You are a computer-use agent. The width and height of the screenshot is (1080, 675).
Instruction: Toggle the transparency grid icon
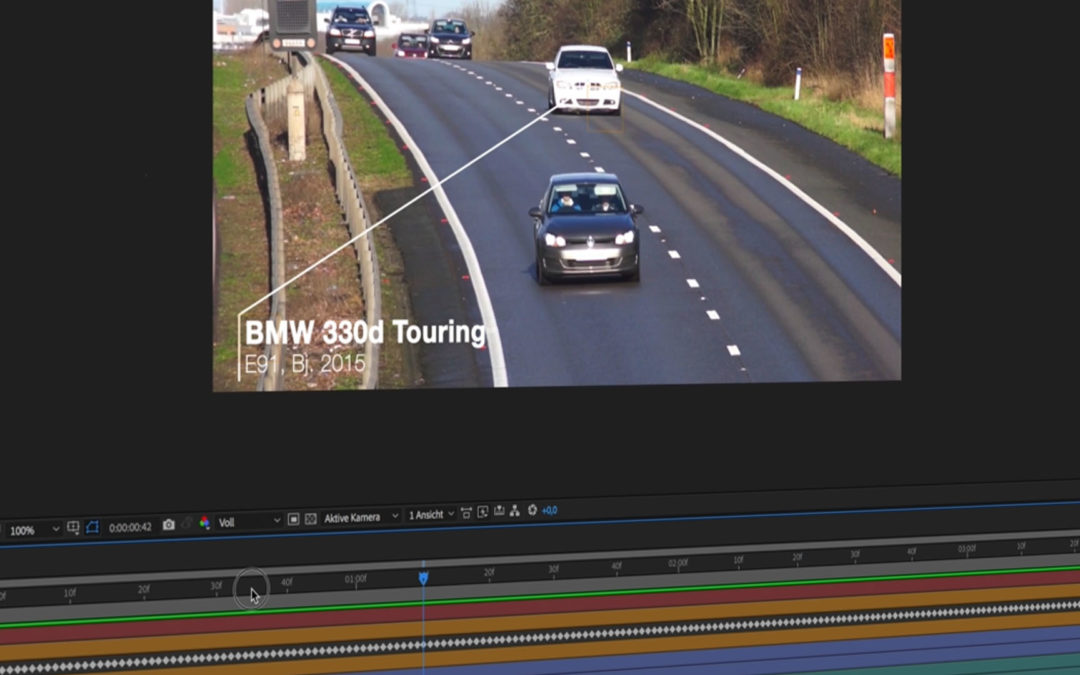311,519
